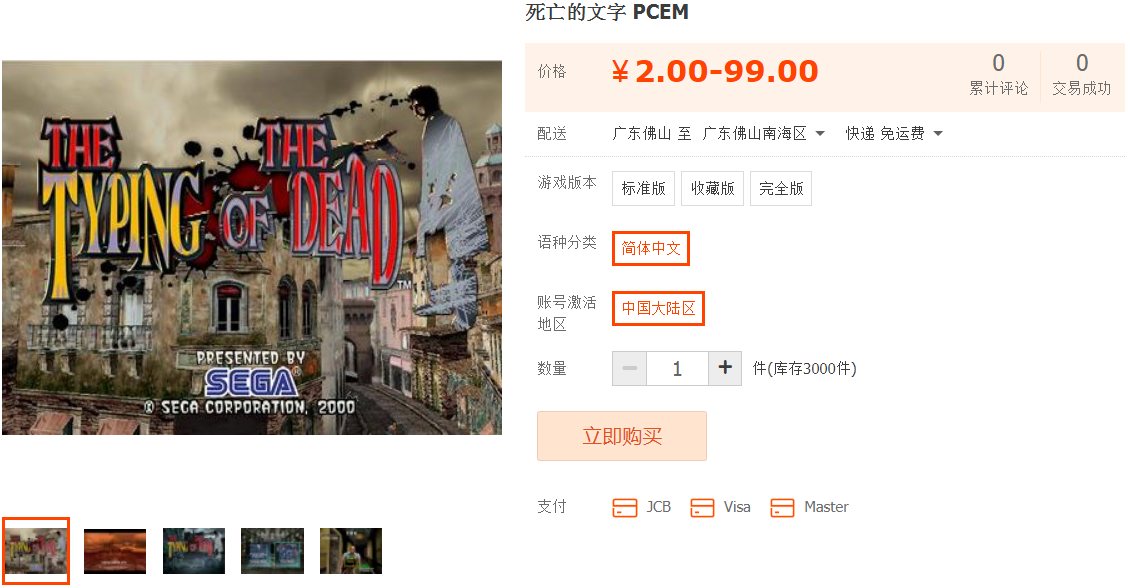Image resolution: width=1130 pixels, height=588 pixels.
Task: Decrease quantity with the minus button
Action: point(629,368)
